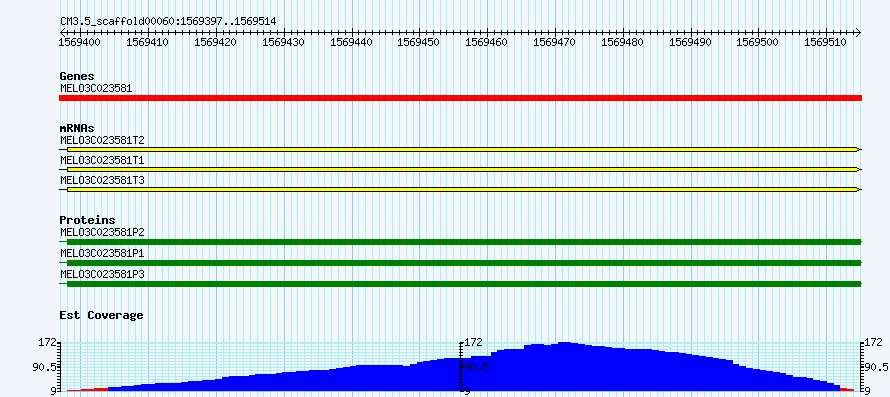Click the MELO3C023581 gene label
Image resolution: width=890 pixels, height=397 pixels.
pos(96,88)
